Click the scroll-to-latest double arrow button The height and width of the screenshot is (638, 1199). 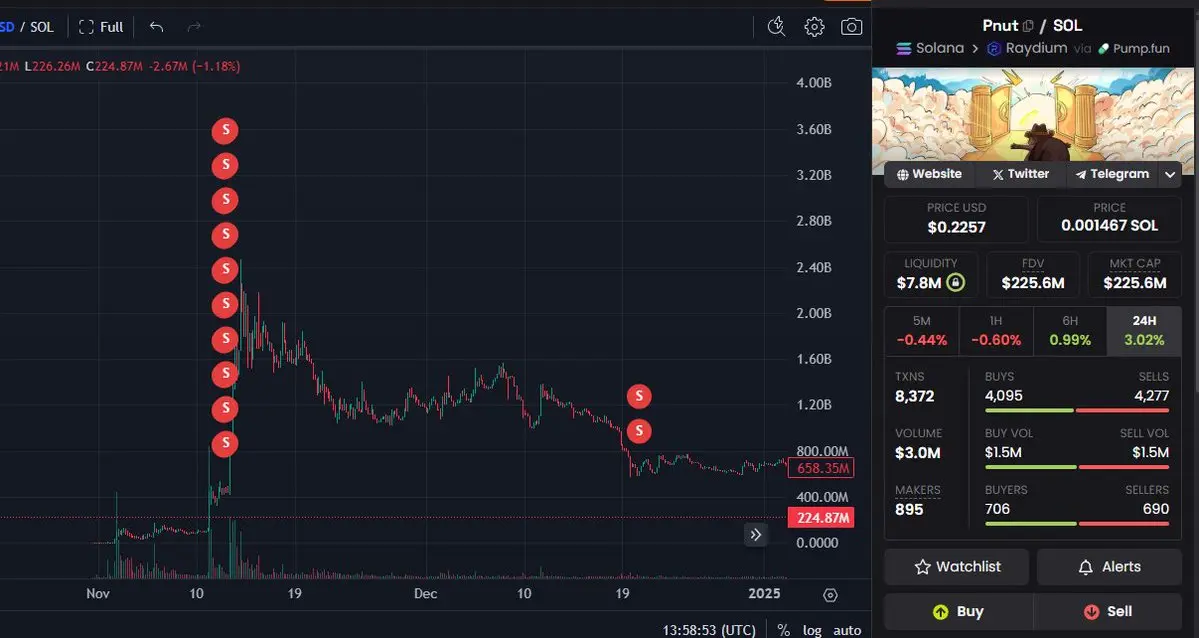(x=755, y=535)
